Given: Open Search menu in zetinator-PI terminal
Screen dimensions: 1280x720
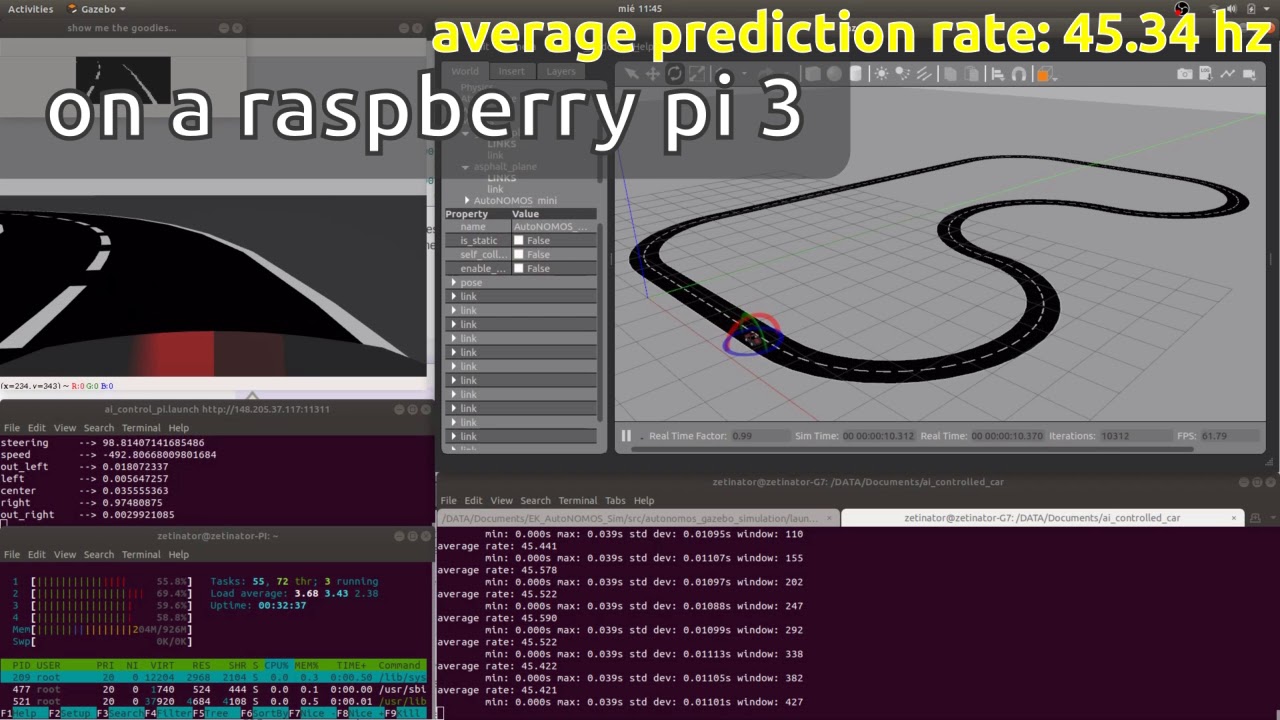Looking at the screenshot, I should coord(98,554).
